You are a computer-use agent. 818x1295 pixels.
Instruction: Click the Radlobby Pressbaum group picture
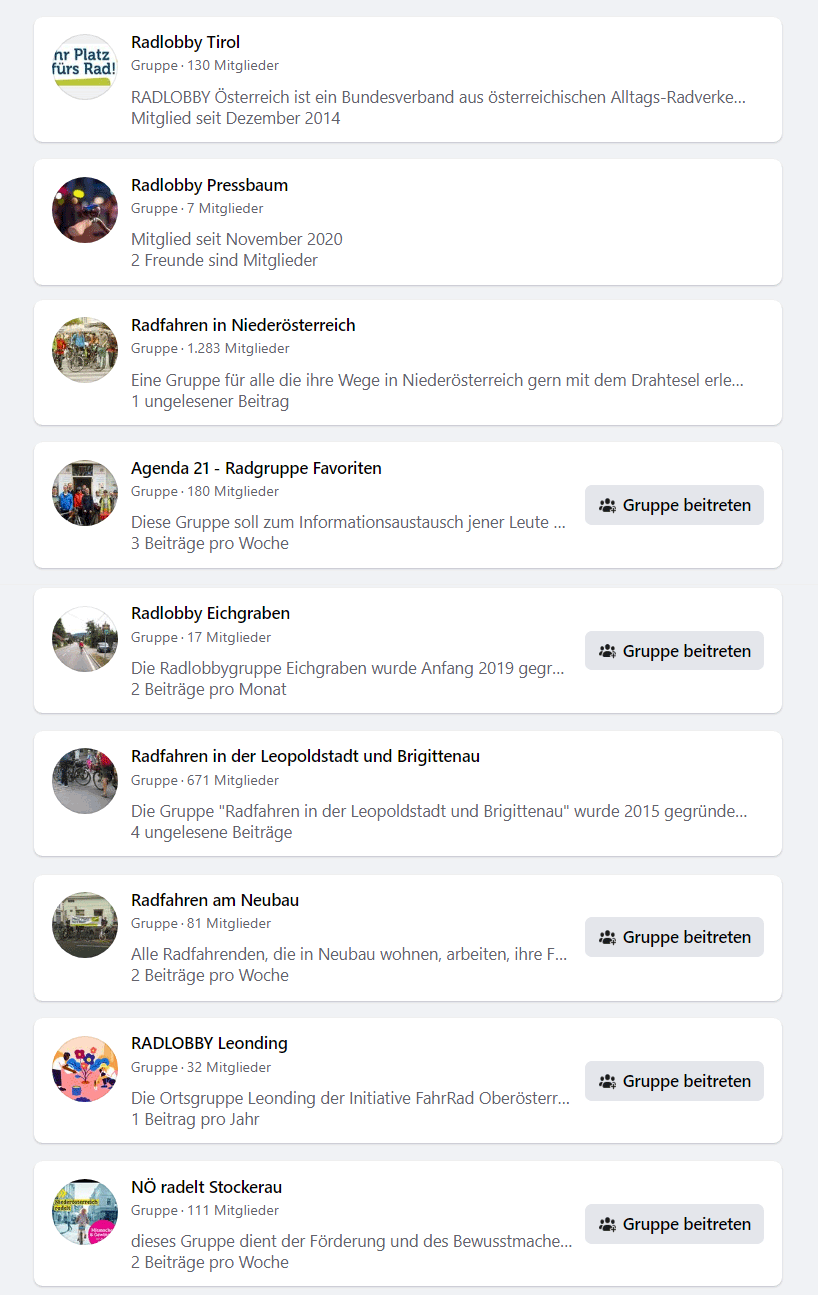tap(85, 210)
